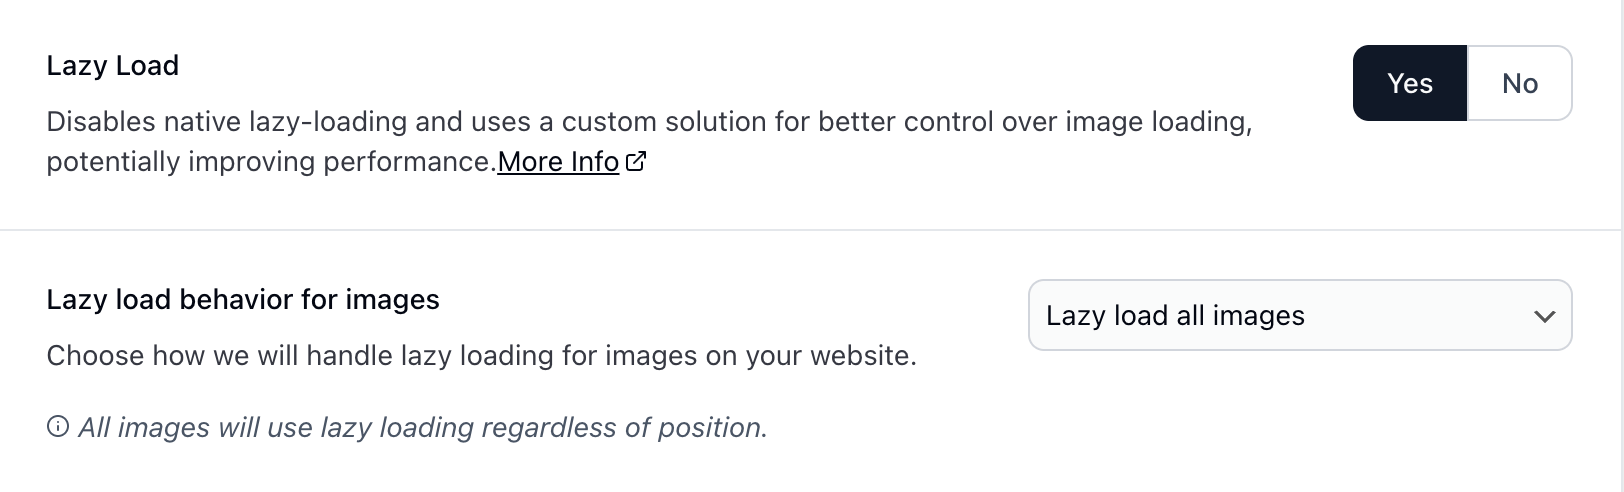
Task: Click the 'All images will use lazy loading' note
Action: (x=422, y=428)
